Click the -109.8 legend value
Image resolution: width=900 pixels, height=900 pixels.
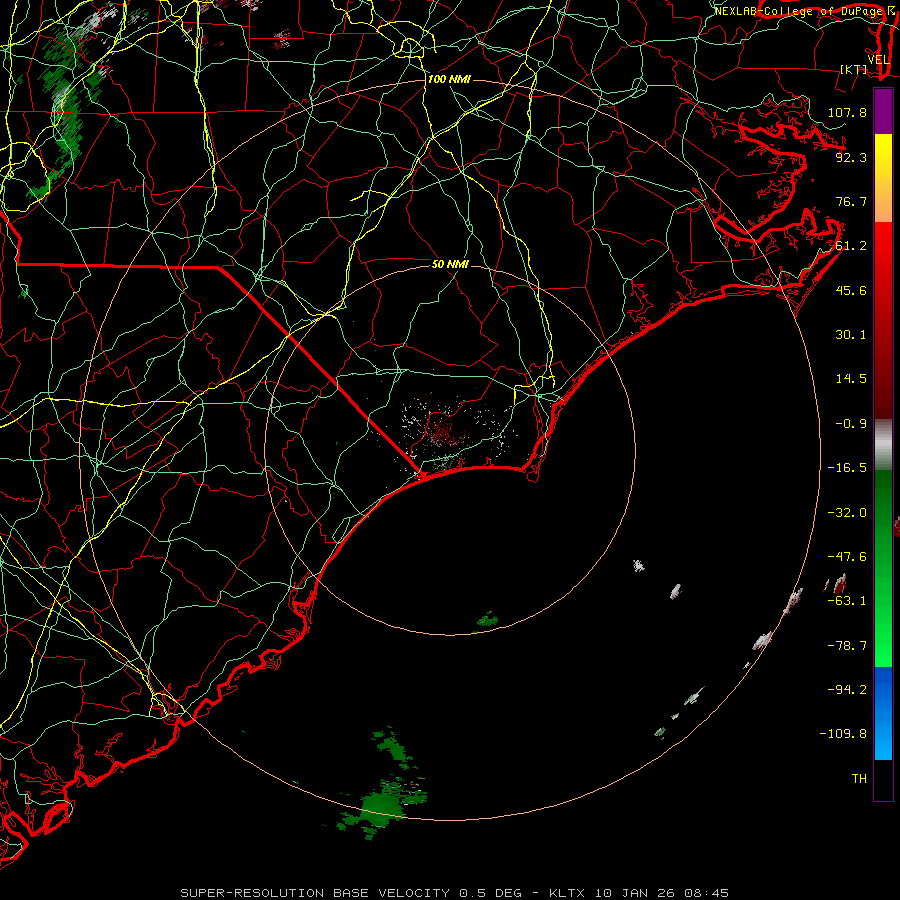tap(843, 734)
